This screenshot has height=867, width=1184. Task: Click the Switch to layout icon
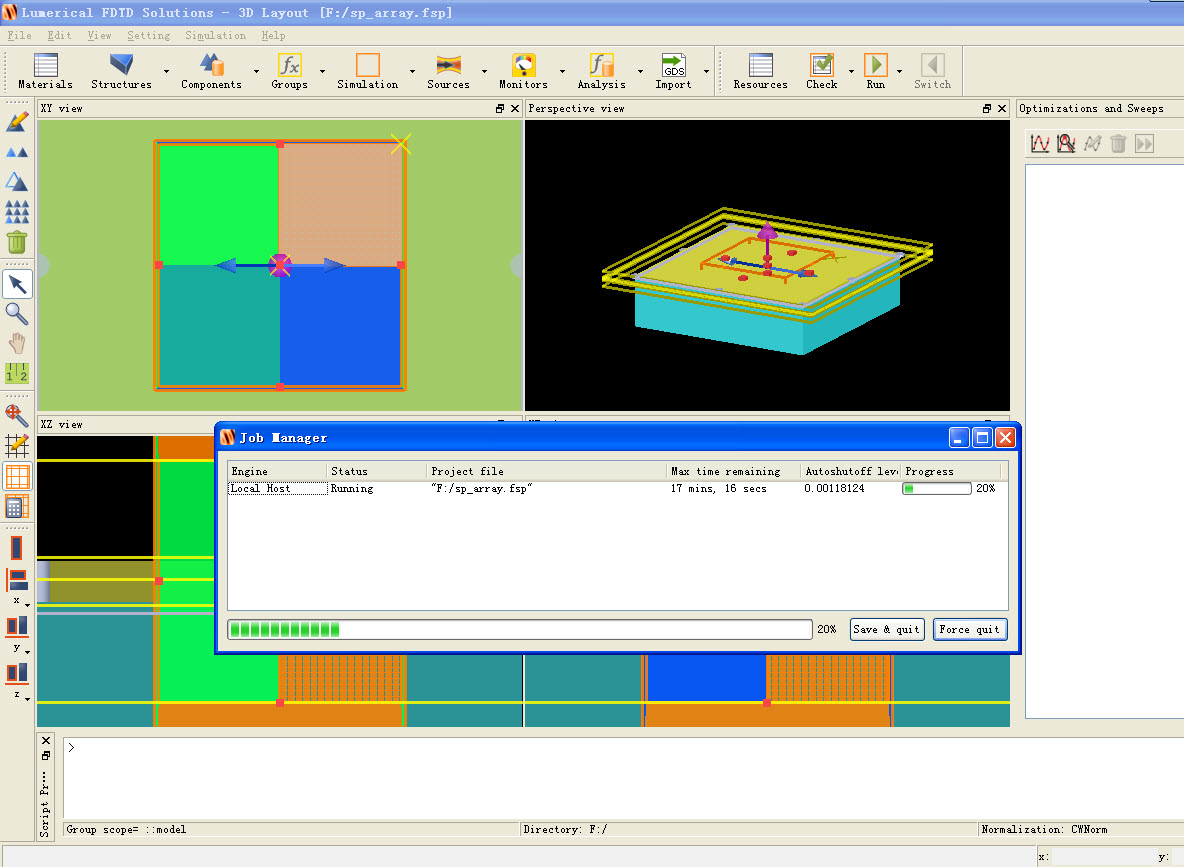click(933, 65)
